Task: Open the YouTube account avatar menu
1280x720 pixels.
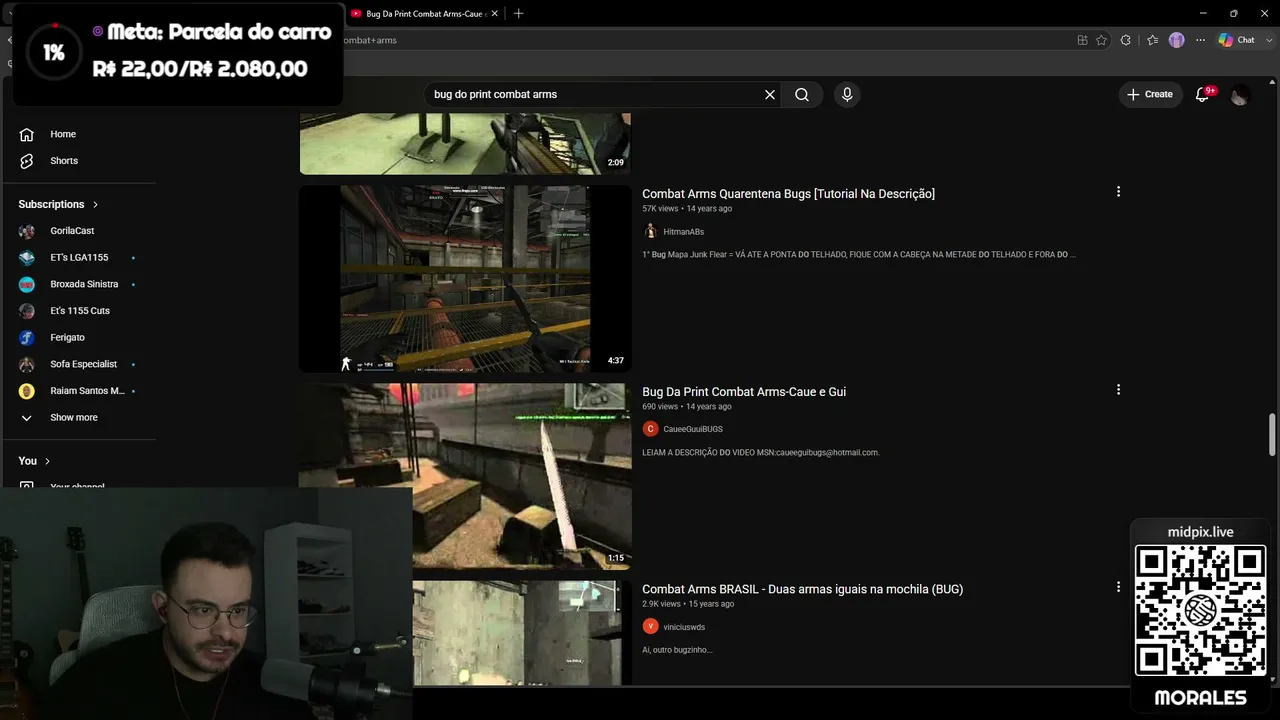Action: point(1240,95)
